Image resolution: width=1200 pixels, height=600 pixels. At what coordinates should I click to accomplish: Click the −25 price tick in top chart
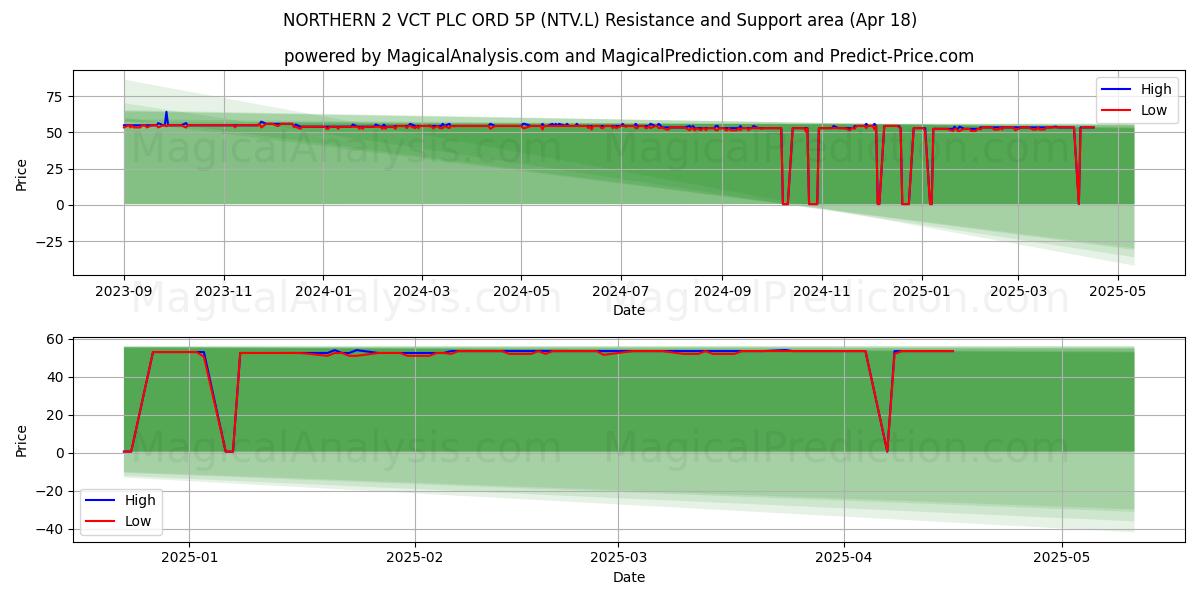pyautogui.click(x=51, y=242)
